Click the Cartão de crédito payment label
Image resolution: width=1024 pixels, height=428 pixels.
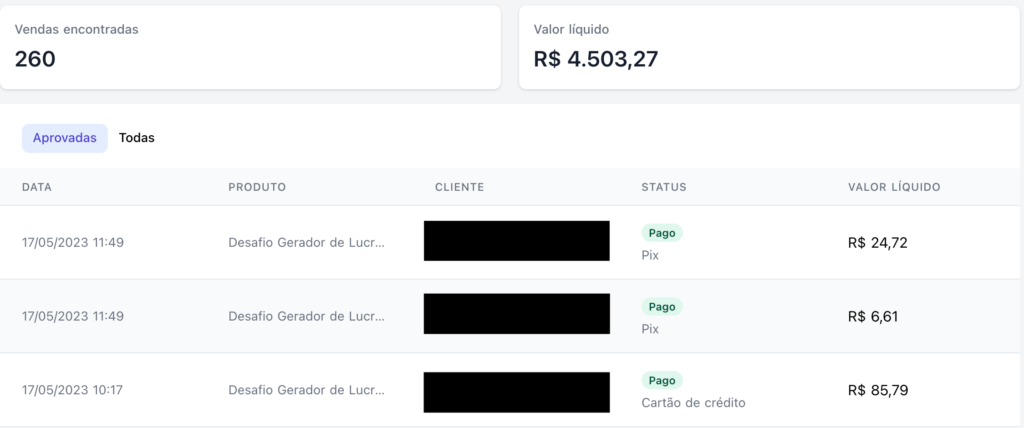point(694,403)
